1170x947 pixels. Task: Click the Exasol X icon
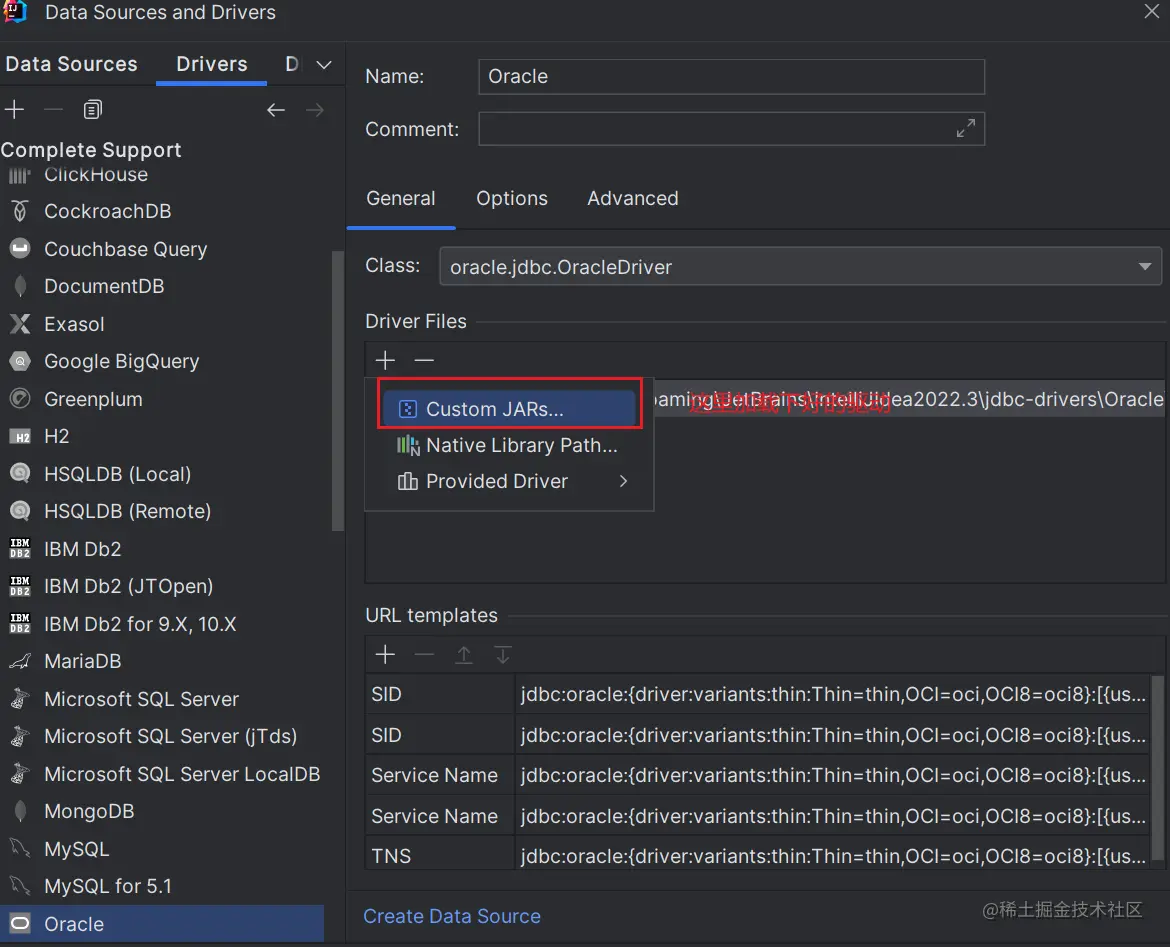point(20,324)
